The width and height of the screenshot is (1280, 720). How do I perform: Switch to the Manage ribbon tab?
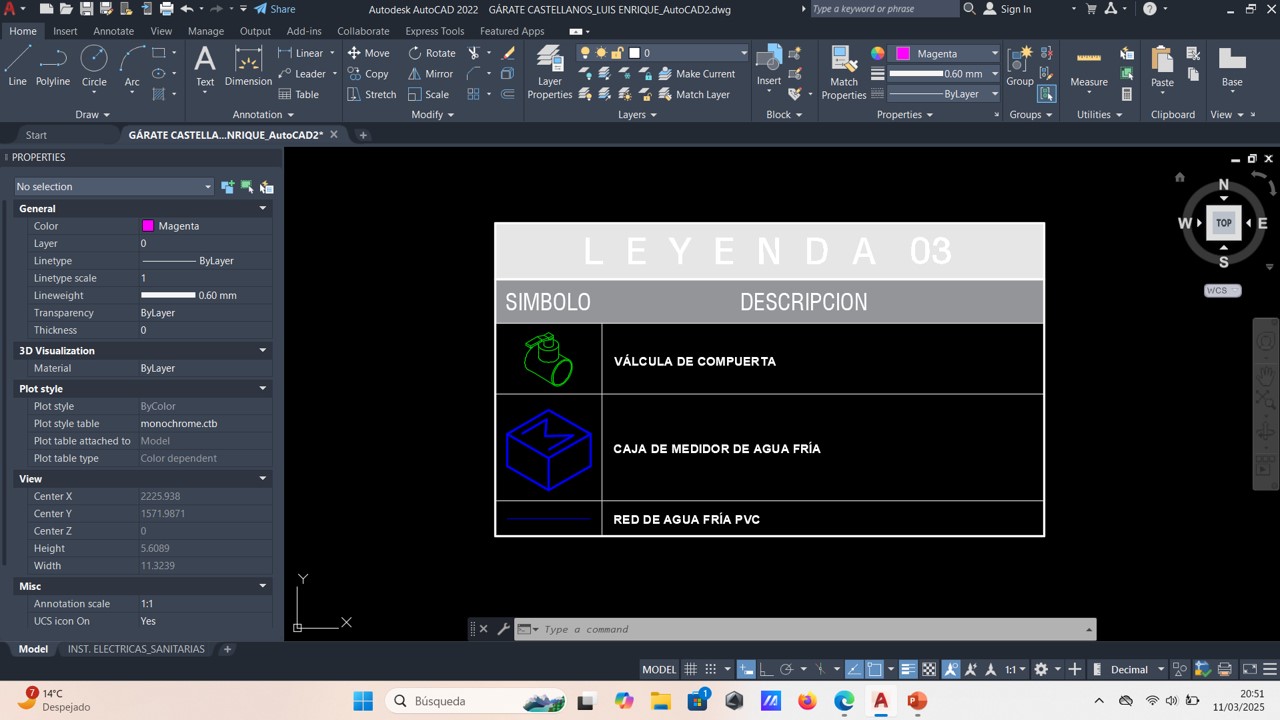coord(206,31)
